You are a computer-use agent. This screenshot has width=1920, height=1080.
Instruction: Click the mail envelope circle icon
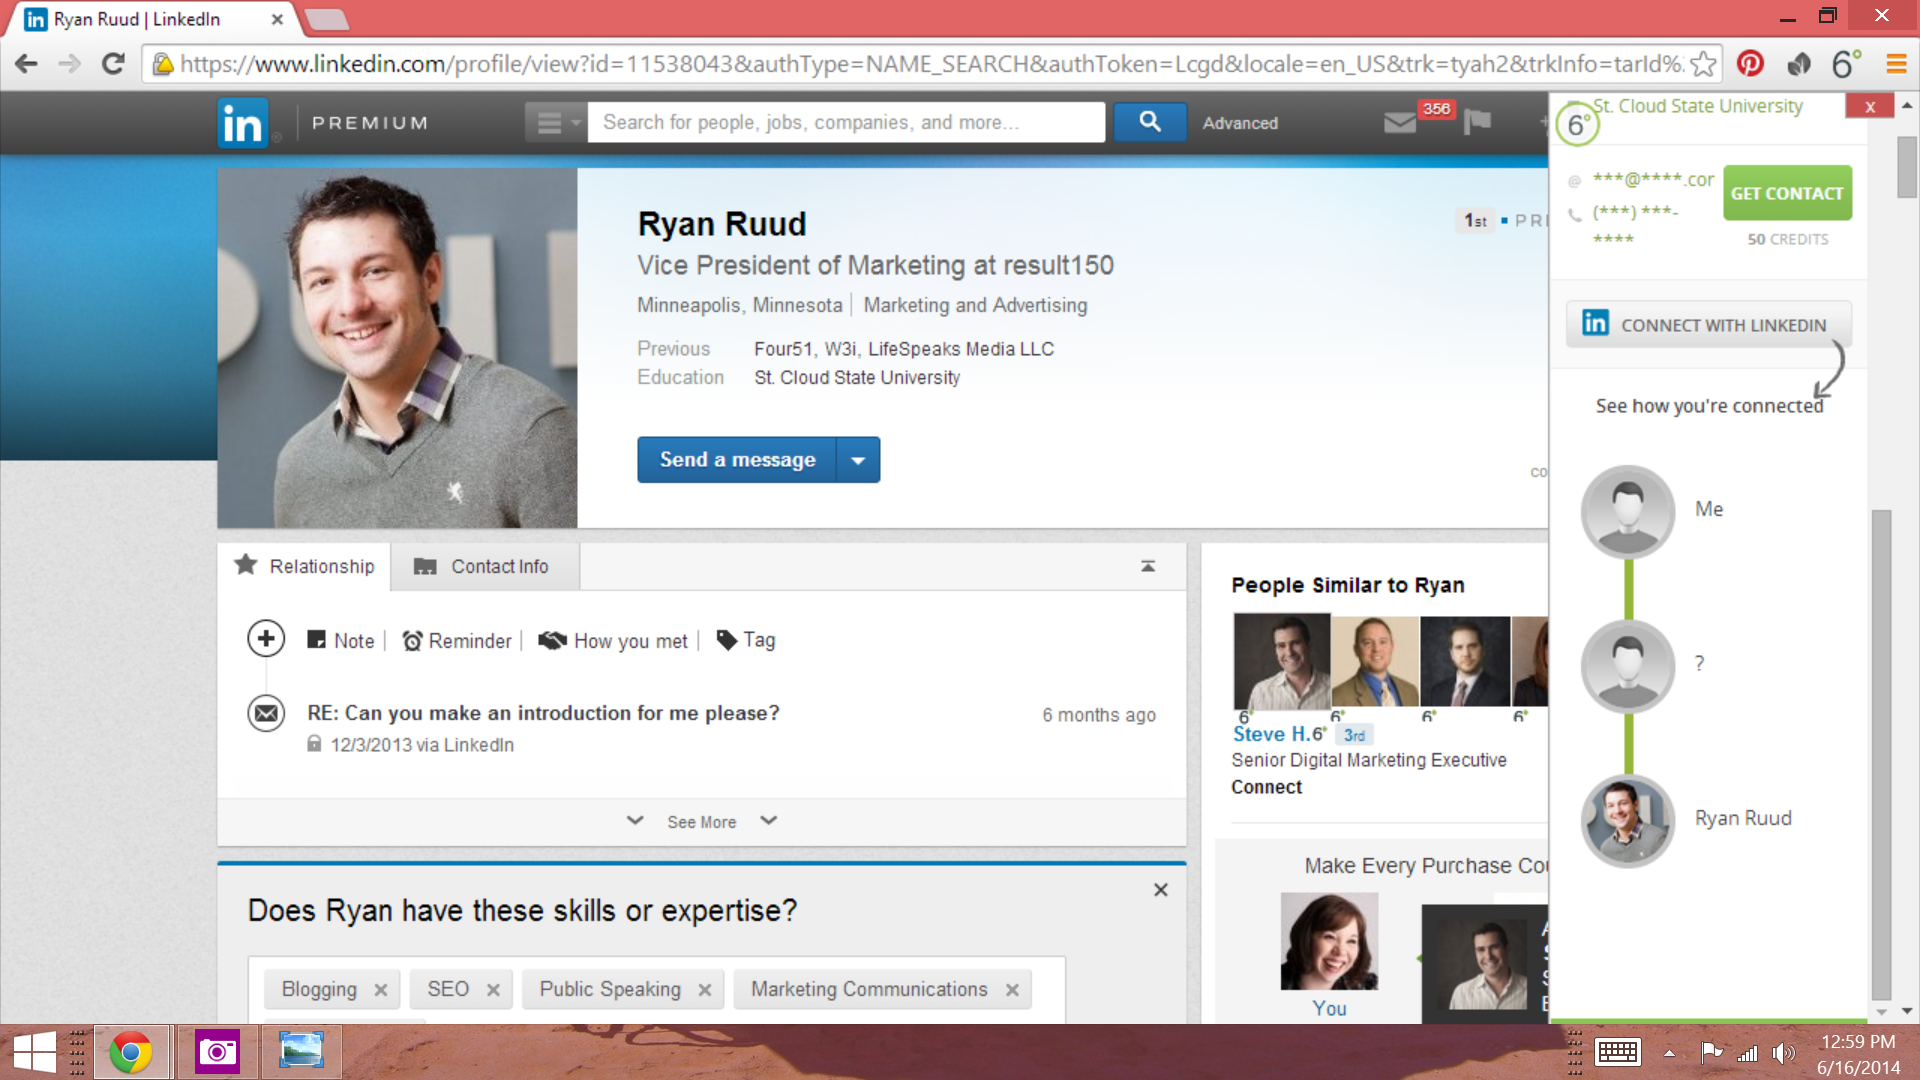[266, 713]
